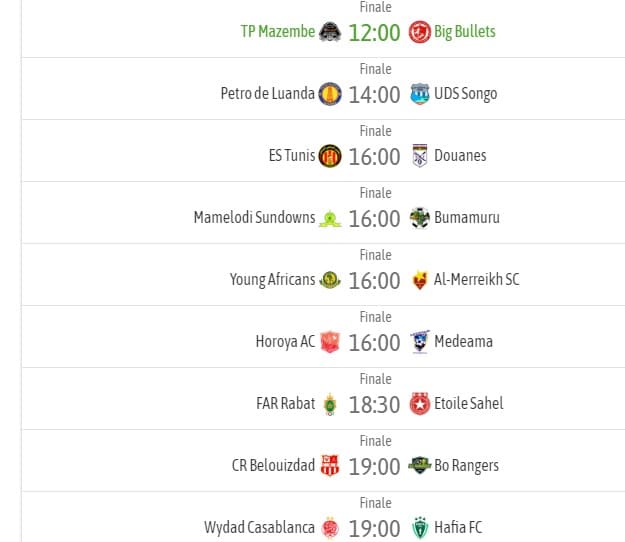Open the Bo Rangers team link
The height and width of the screenshot is (542, 625).
(466, 465)
